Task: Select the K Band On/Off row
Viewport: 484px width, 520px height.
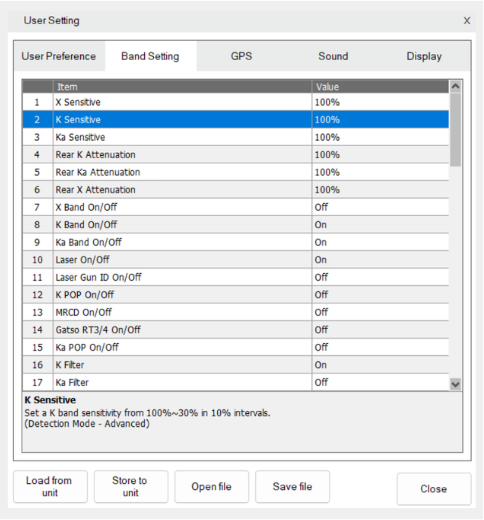Action: coord(236,224)
